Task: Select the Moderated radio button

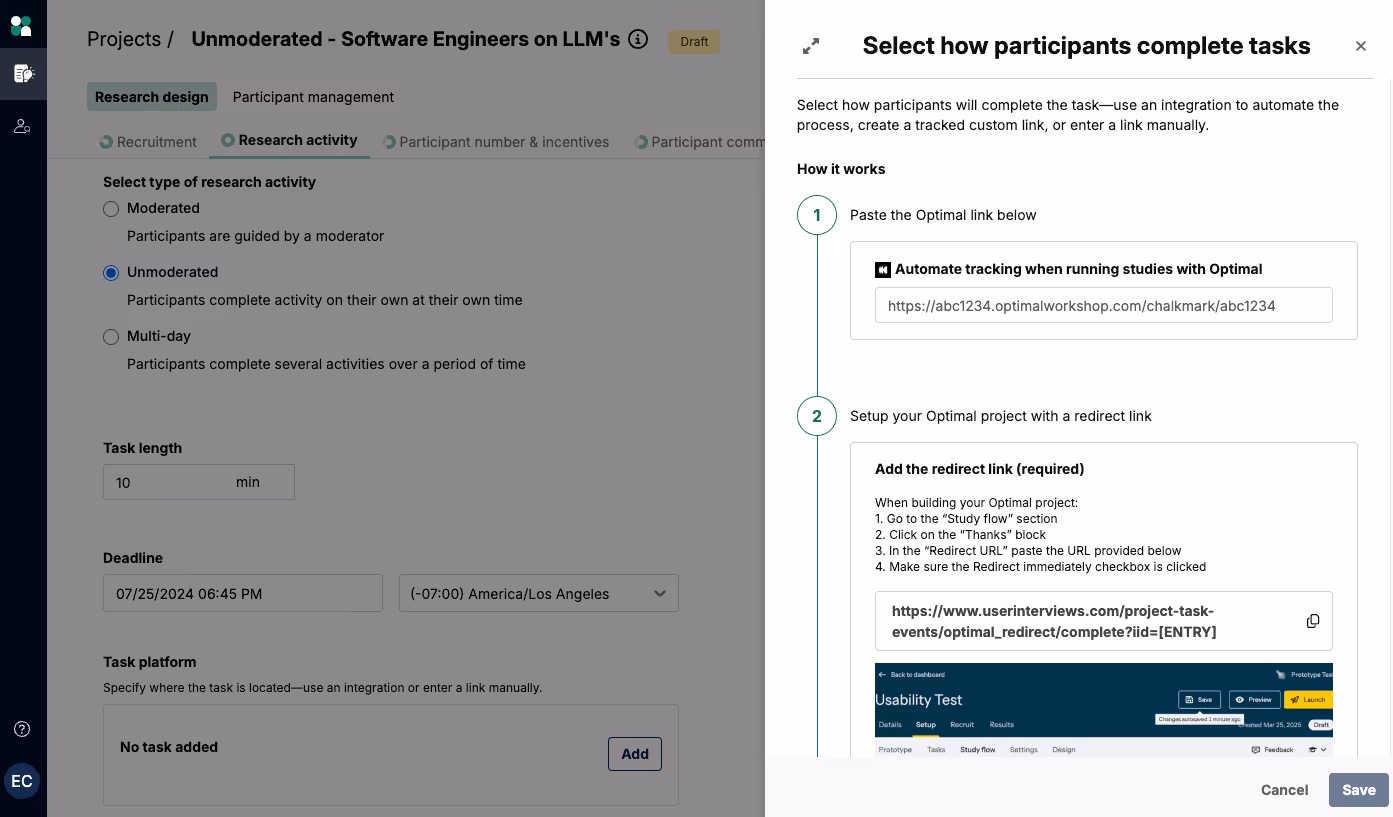Action: click(x=111, y=208)
